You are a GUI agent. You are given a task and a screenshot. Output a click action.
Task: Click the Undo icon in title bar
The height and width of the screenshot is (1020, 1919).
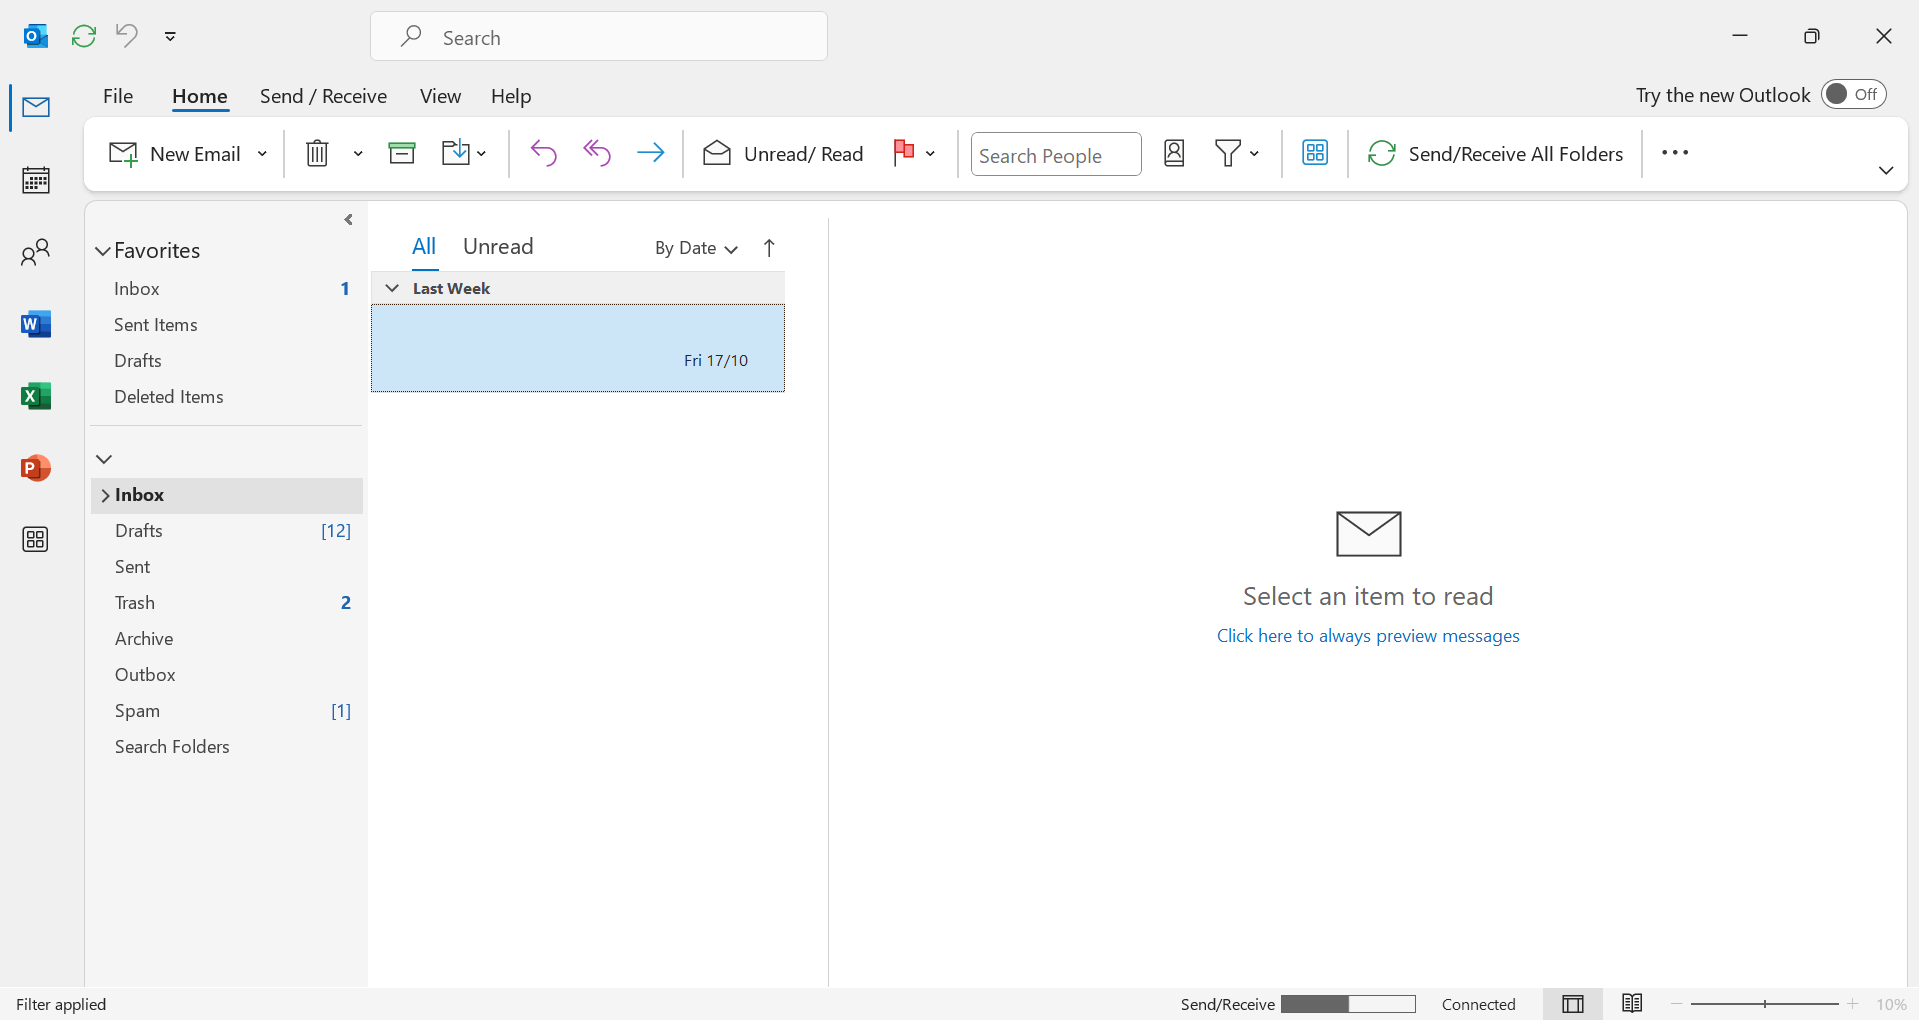click(x=127, y=36)
